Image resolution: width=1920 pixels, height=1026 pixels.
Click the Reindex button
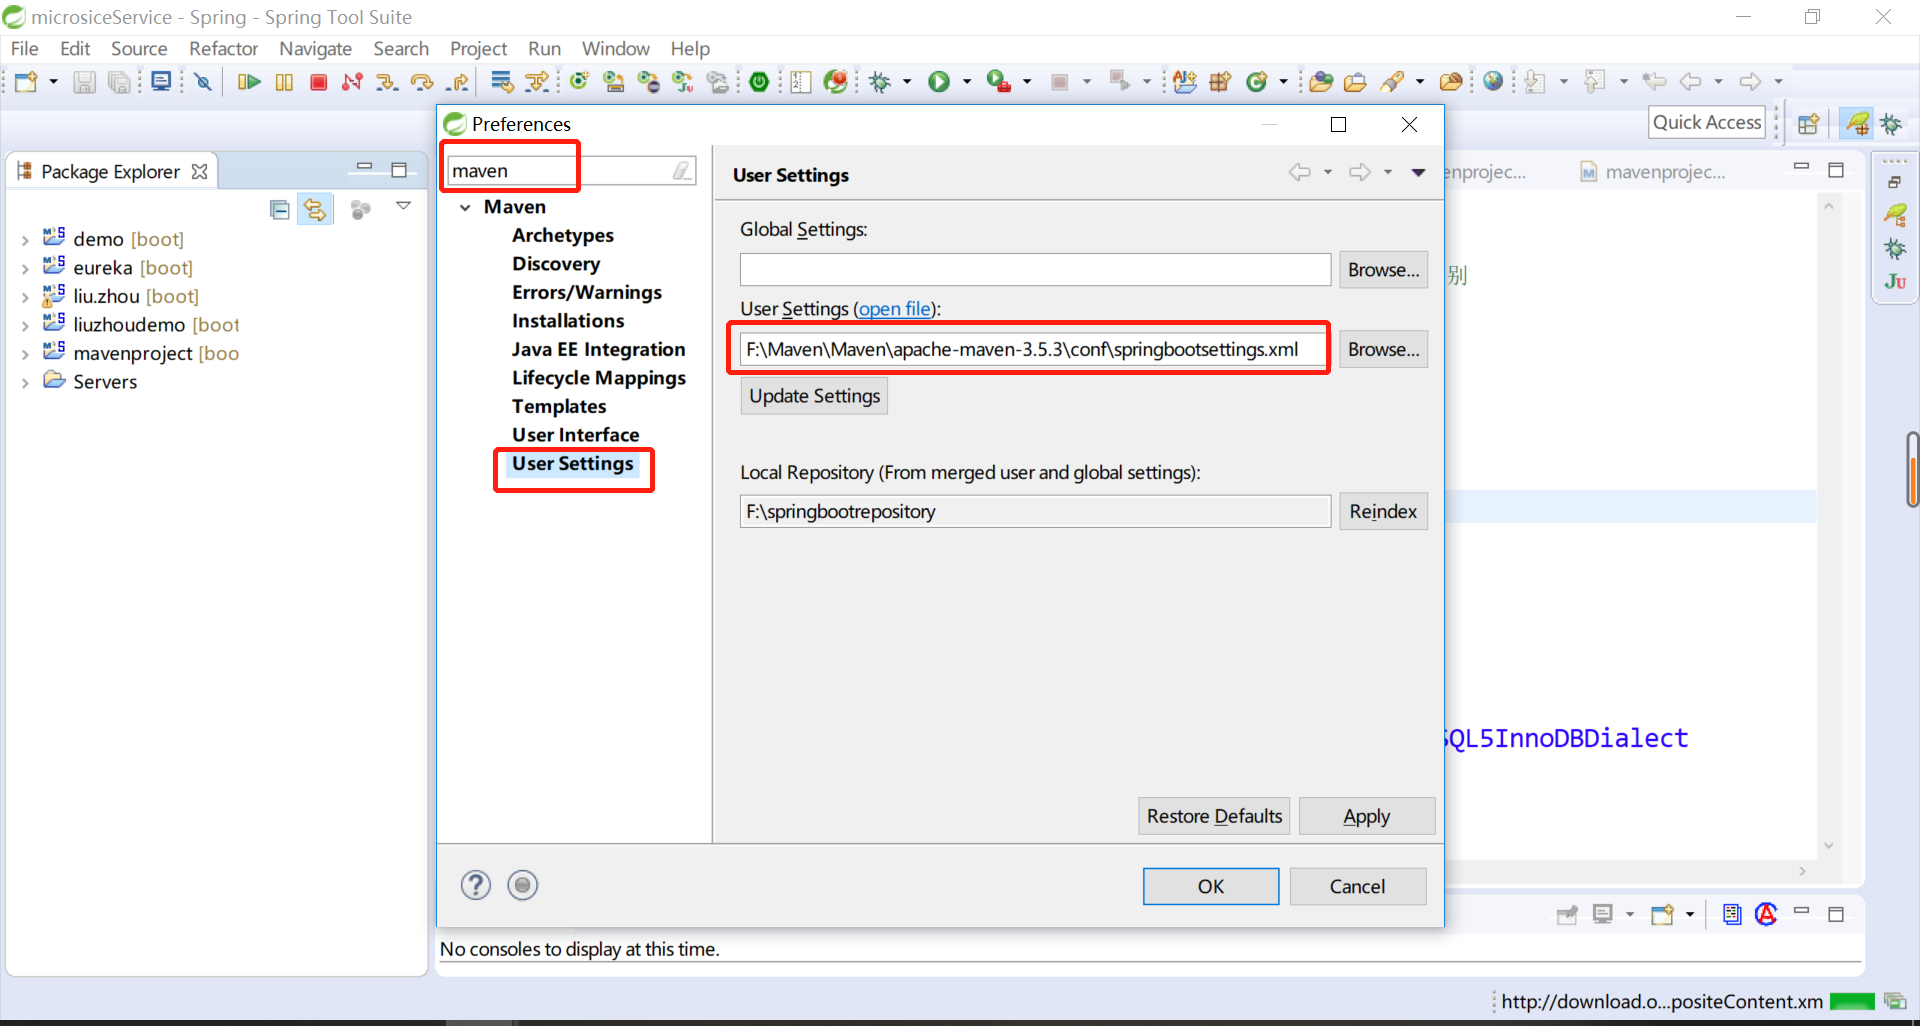tap(1383, 511)
